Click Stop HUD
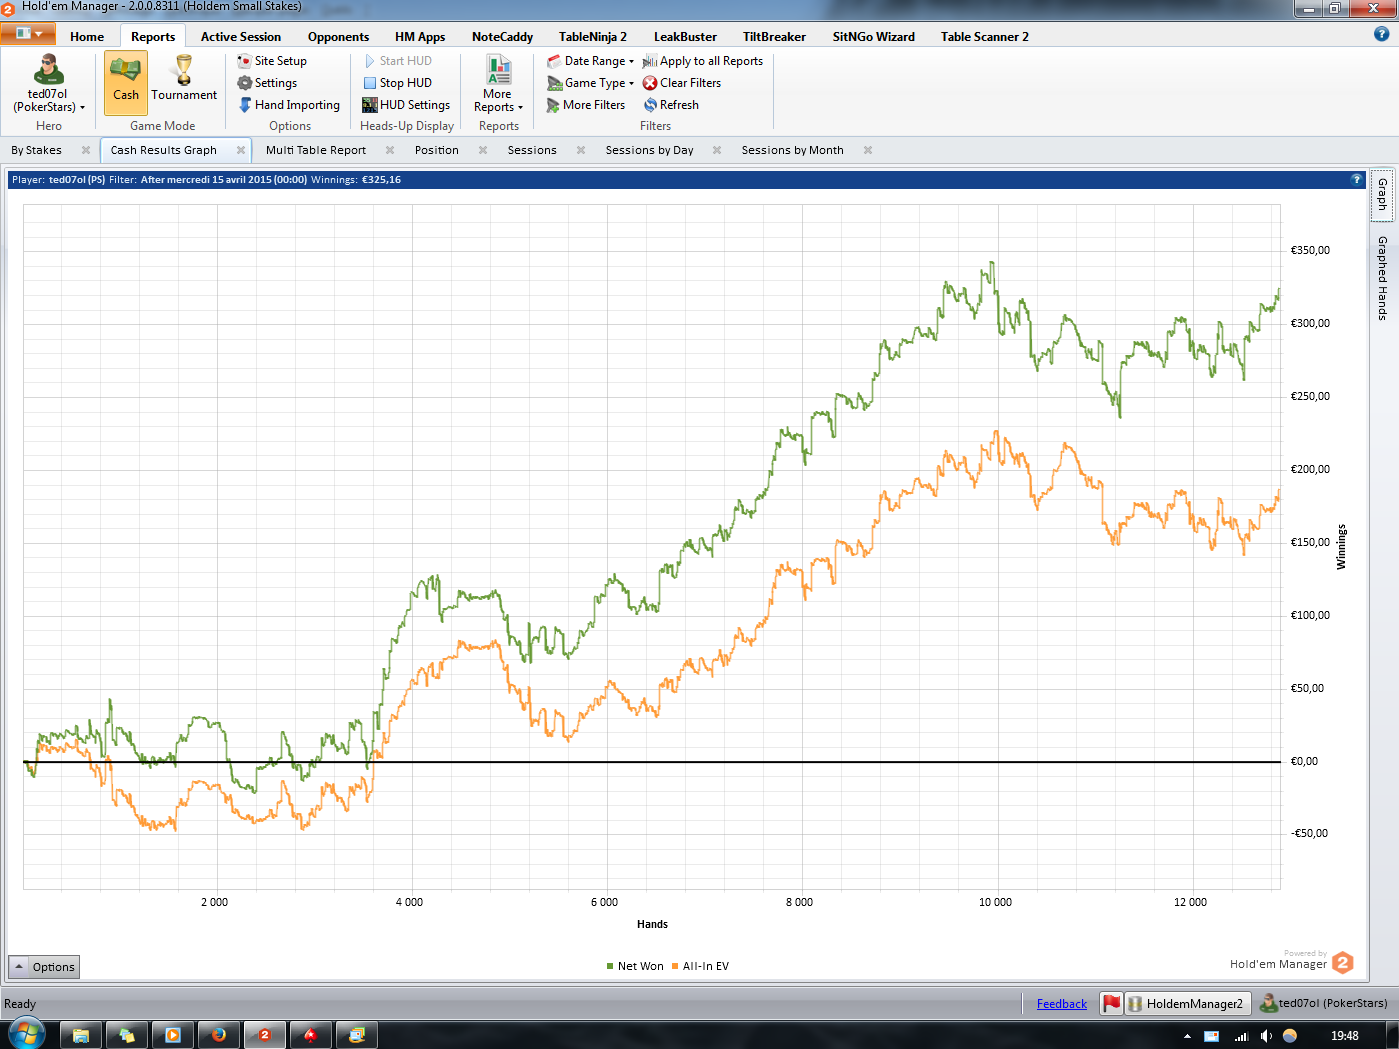The width and height of the screenshot is (1399, 1049). pyautogui.click(x=398, y=83)
